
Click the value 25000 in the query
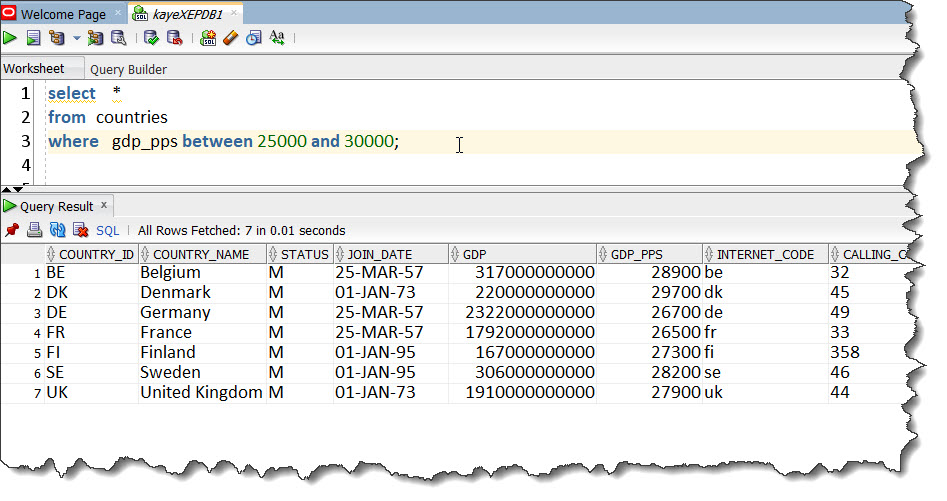point(282,141)
